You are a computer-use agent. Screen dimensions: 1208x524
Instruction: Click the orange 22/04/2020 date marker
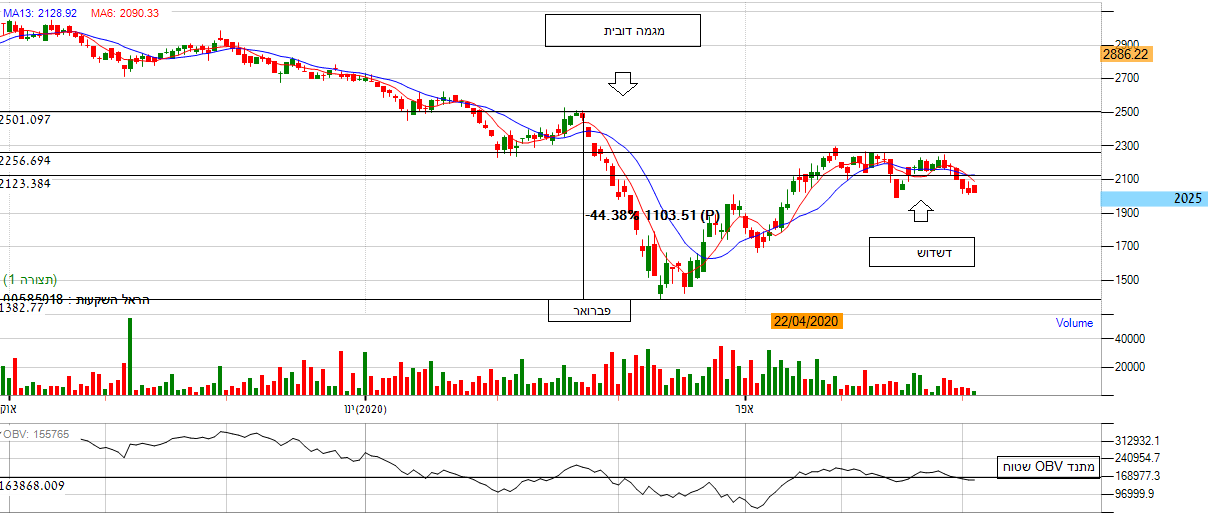805,321
